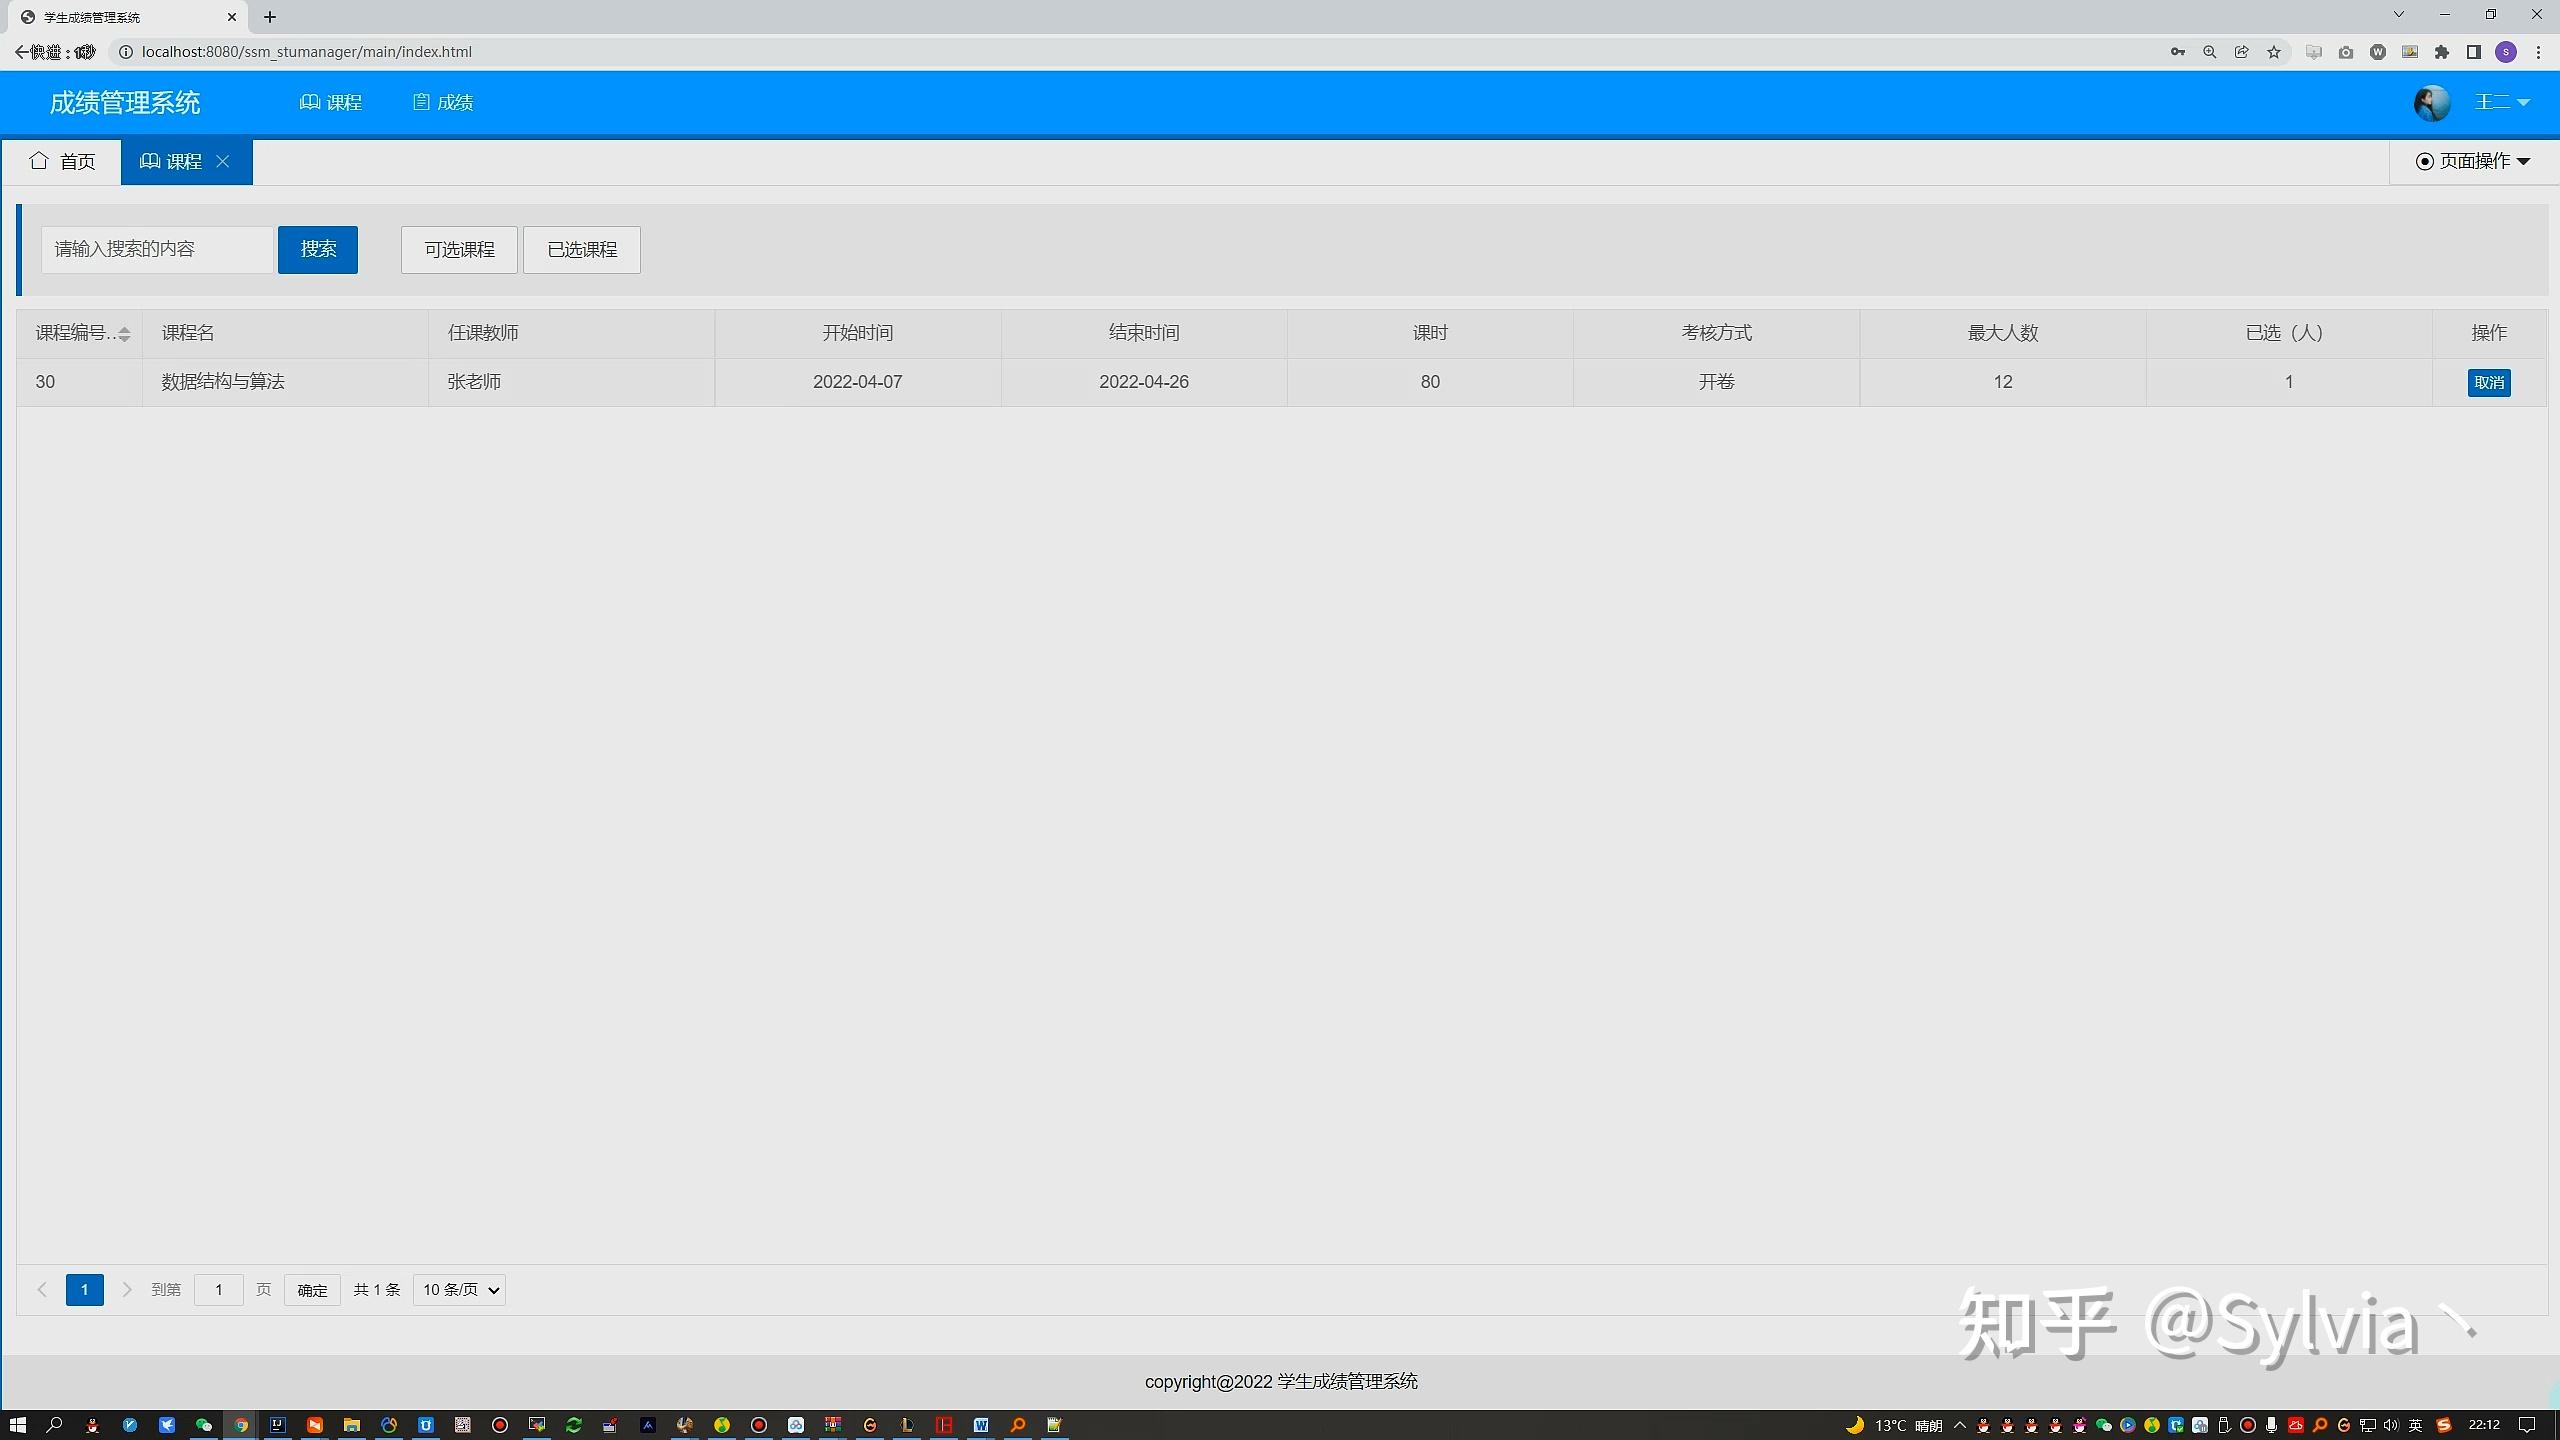
Task: Open the browser extensions puzzle icon
Action: point(2442,52)
